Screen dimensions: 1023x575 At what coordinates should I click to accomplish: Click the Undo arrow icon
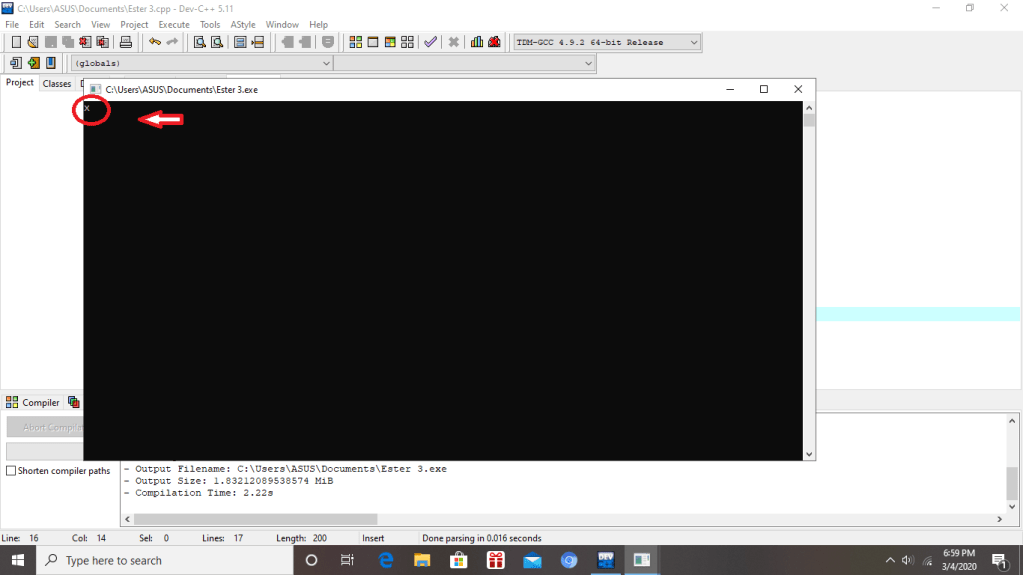[154, 42]
